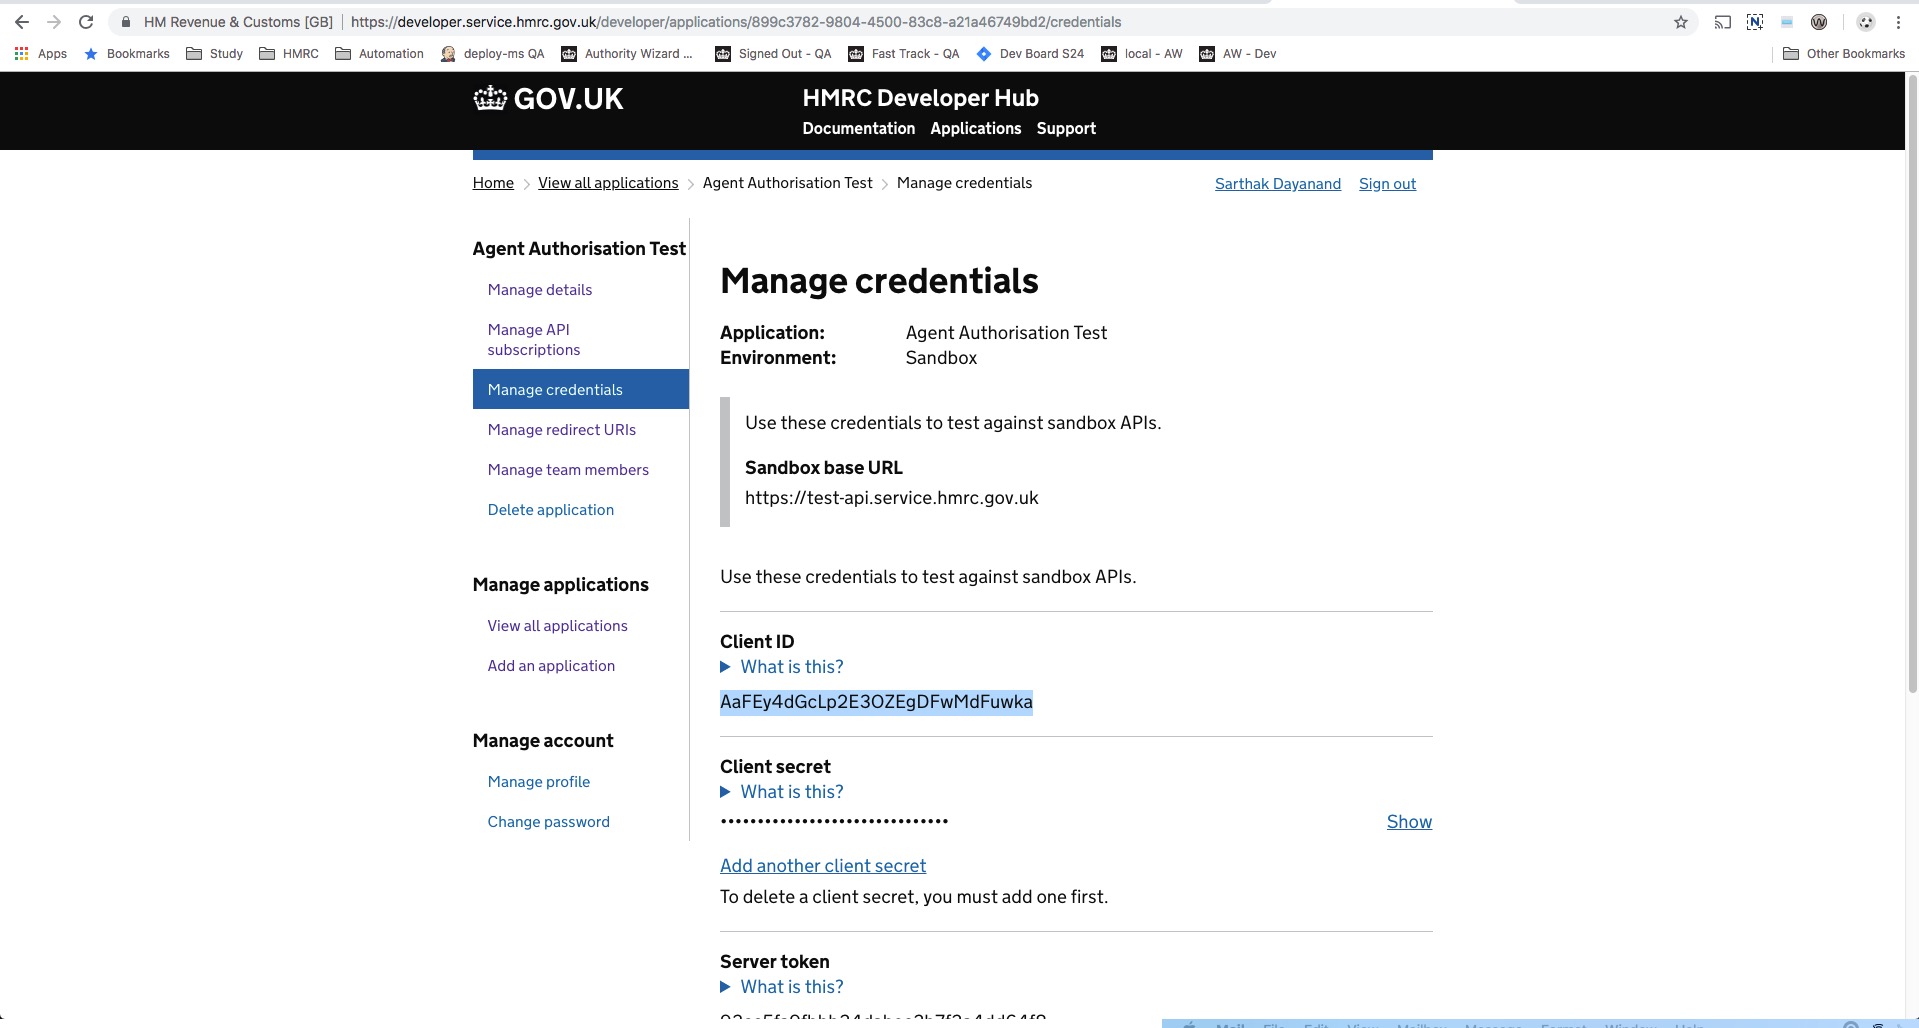Viewport: 1919px width, 1028px height.
Task: Select Manage details in the sidebar
Action: 540,290
